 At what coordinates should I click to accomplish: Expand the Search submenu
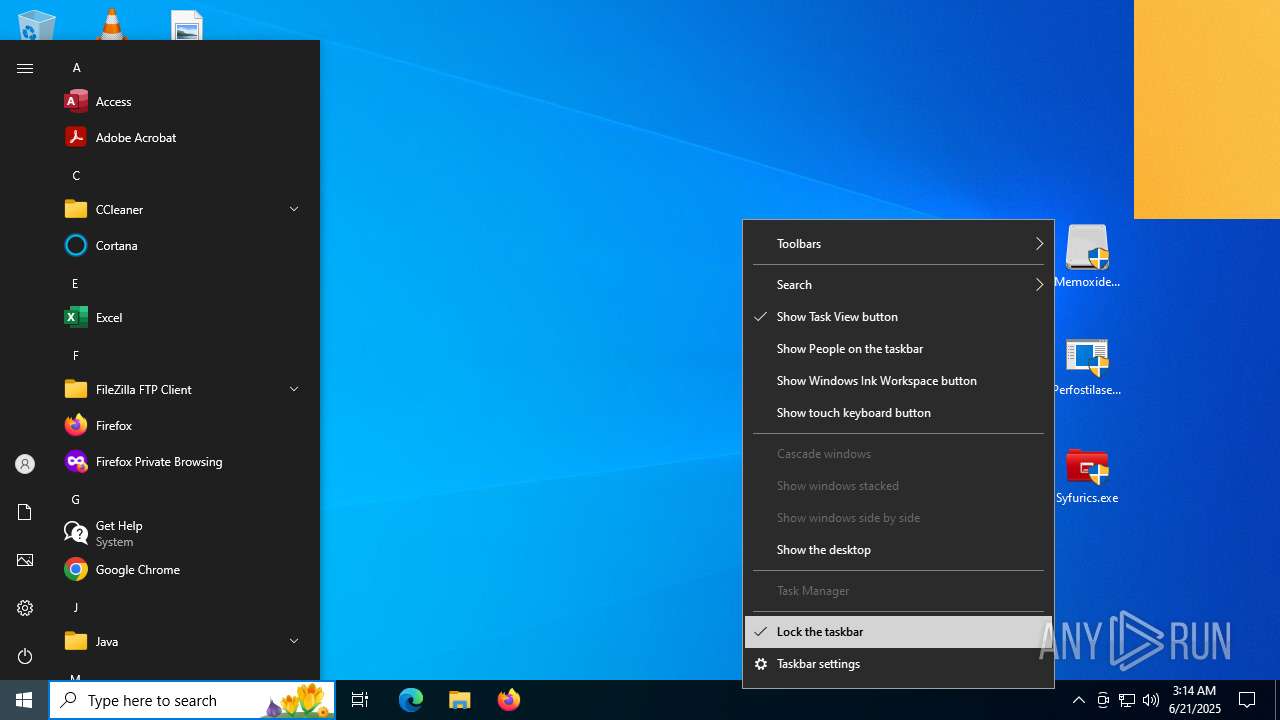[x=898, y=284]
